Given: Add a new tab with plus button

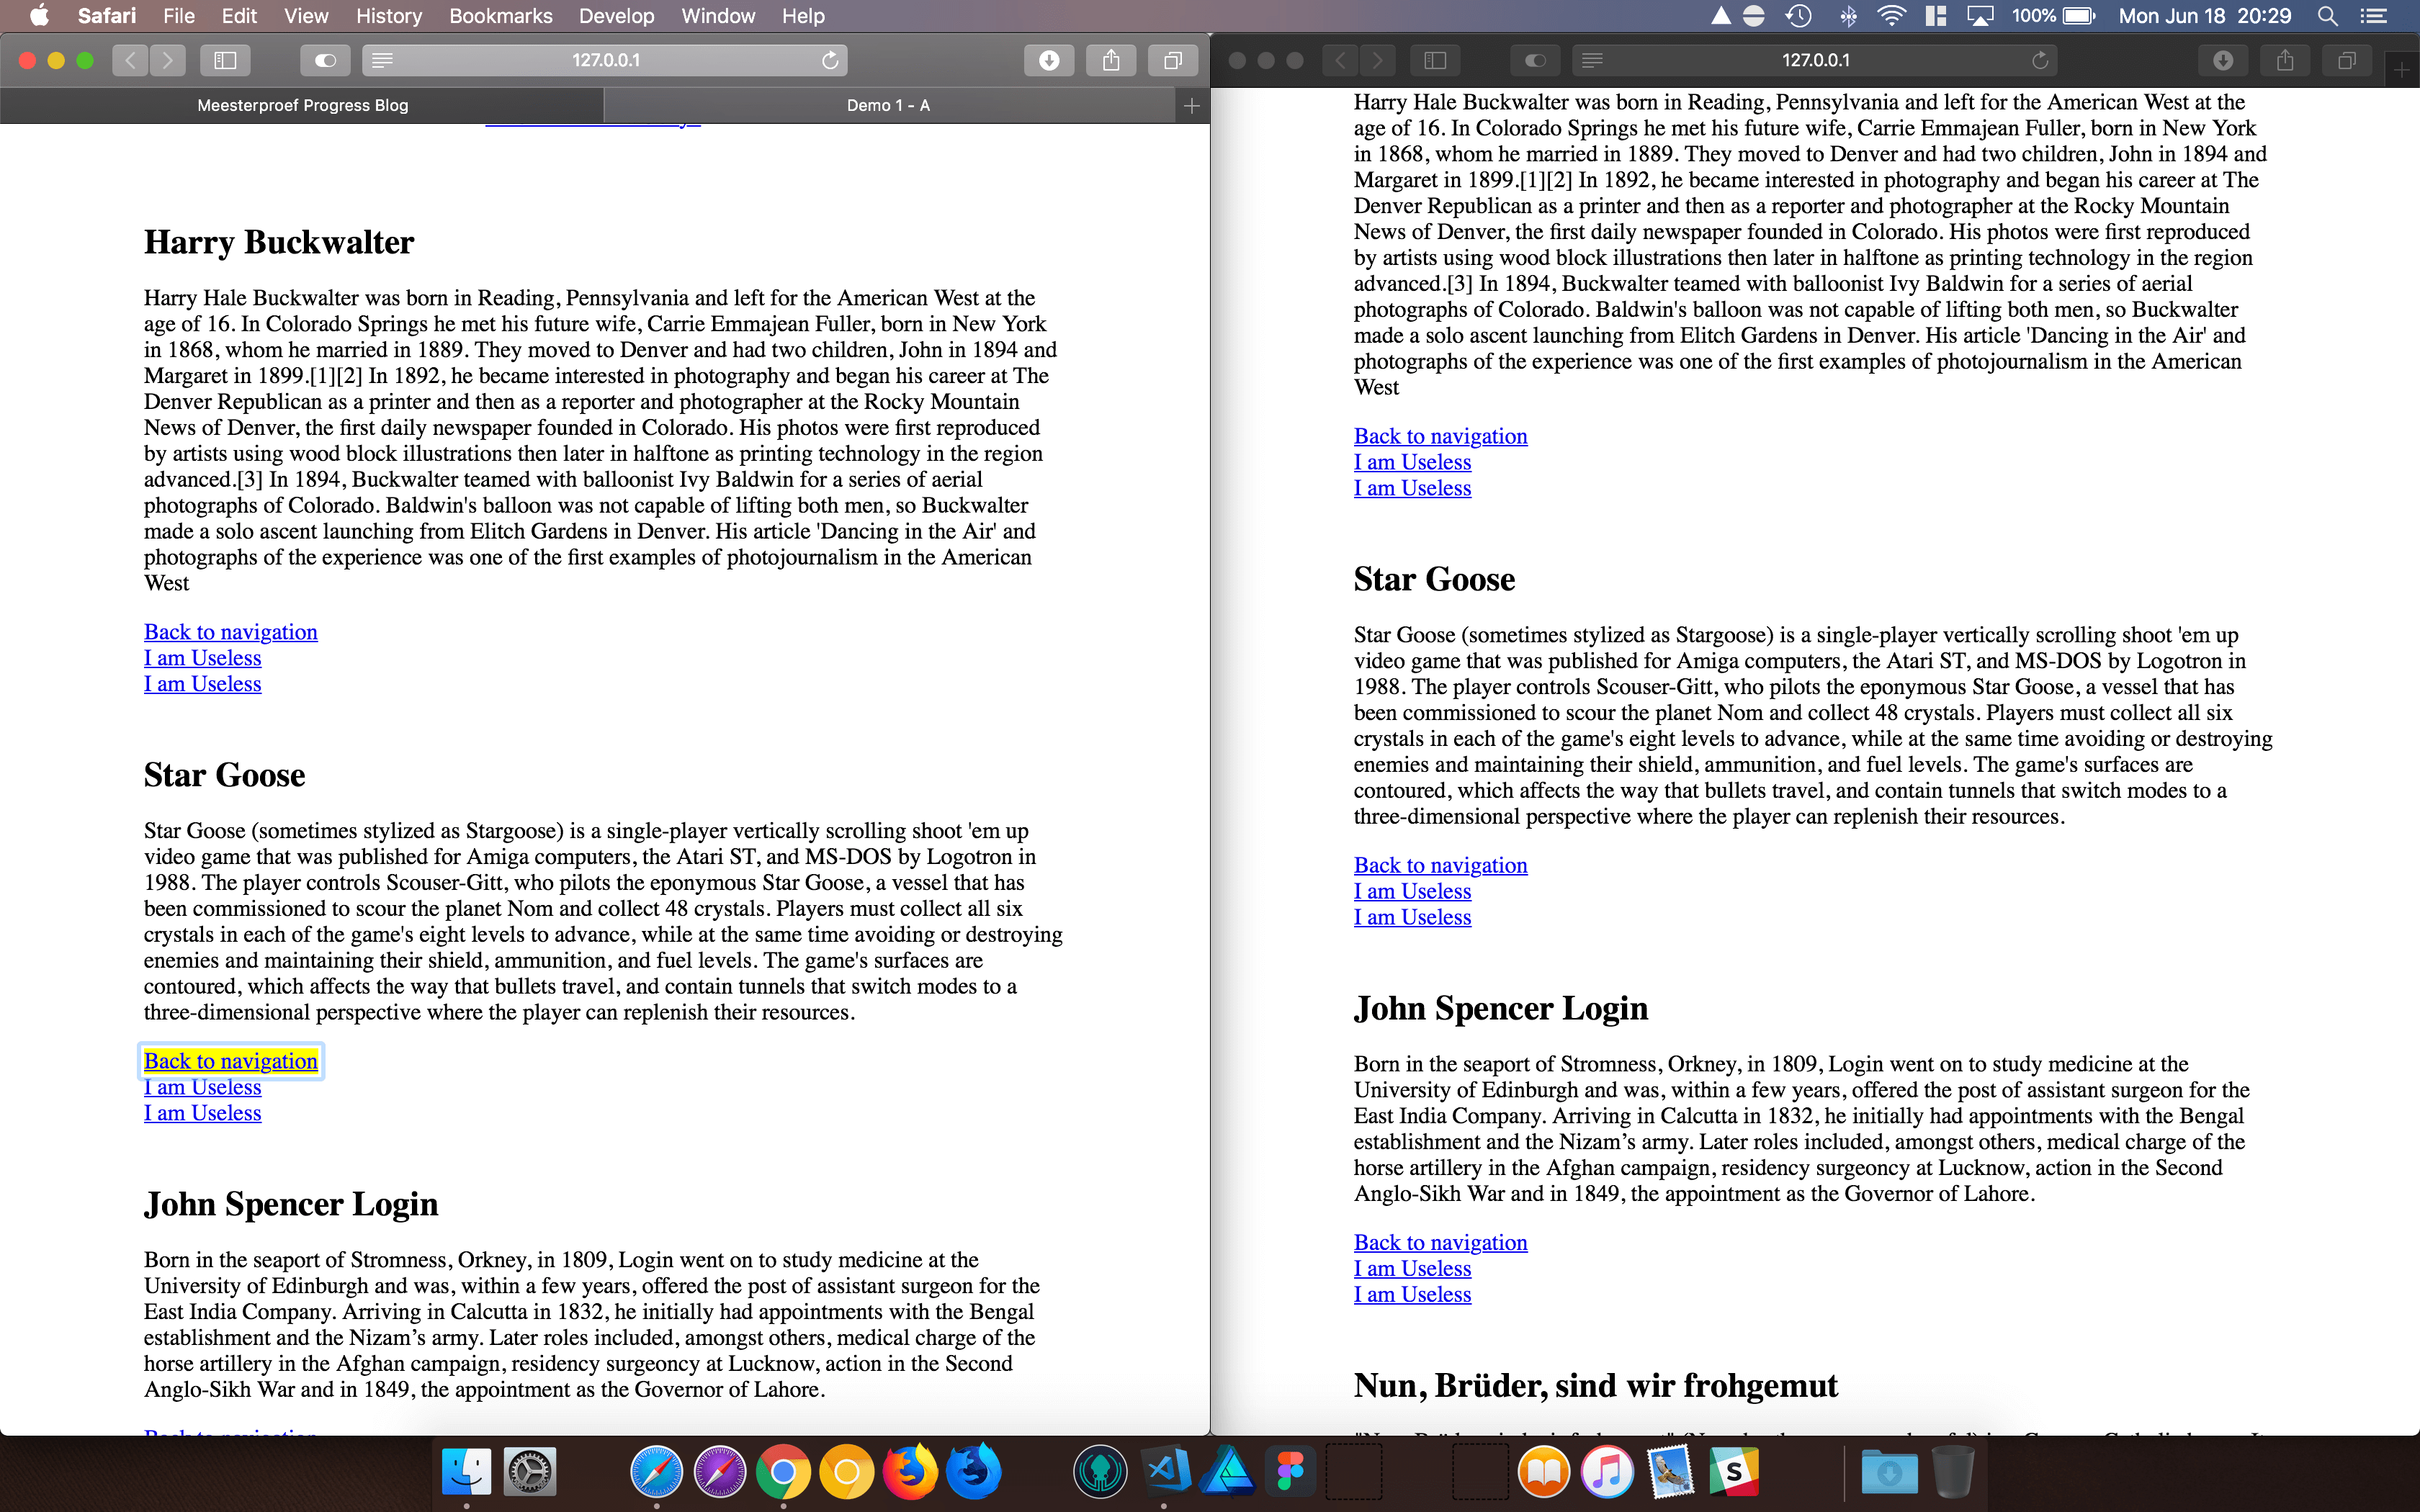Looking at the screenshot, I should [1191, 105].
